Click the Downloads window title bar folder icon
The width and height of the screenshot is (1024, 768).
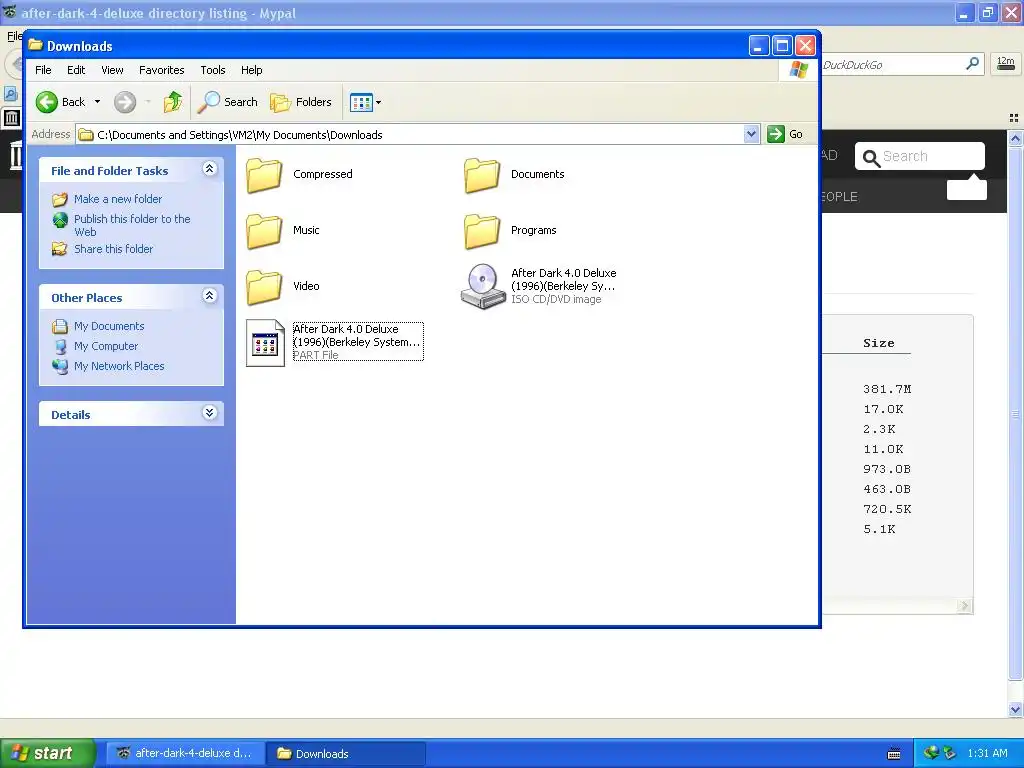[x=35, y=45]
